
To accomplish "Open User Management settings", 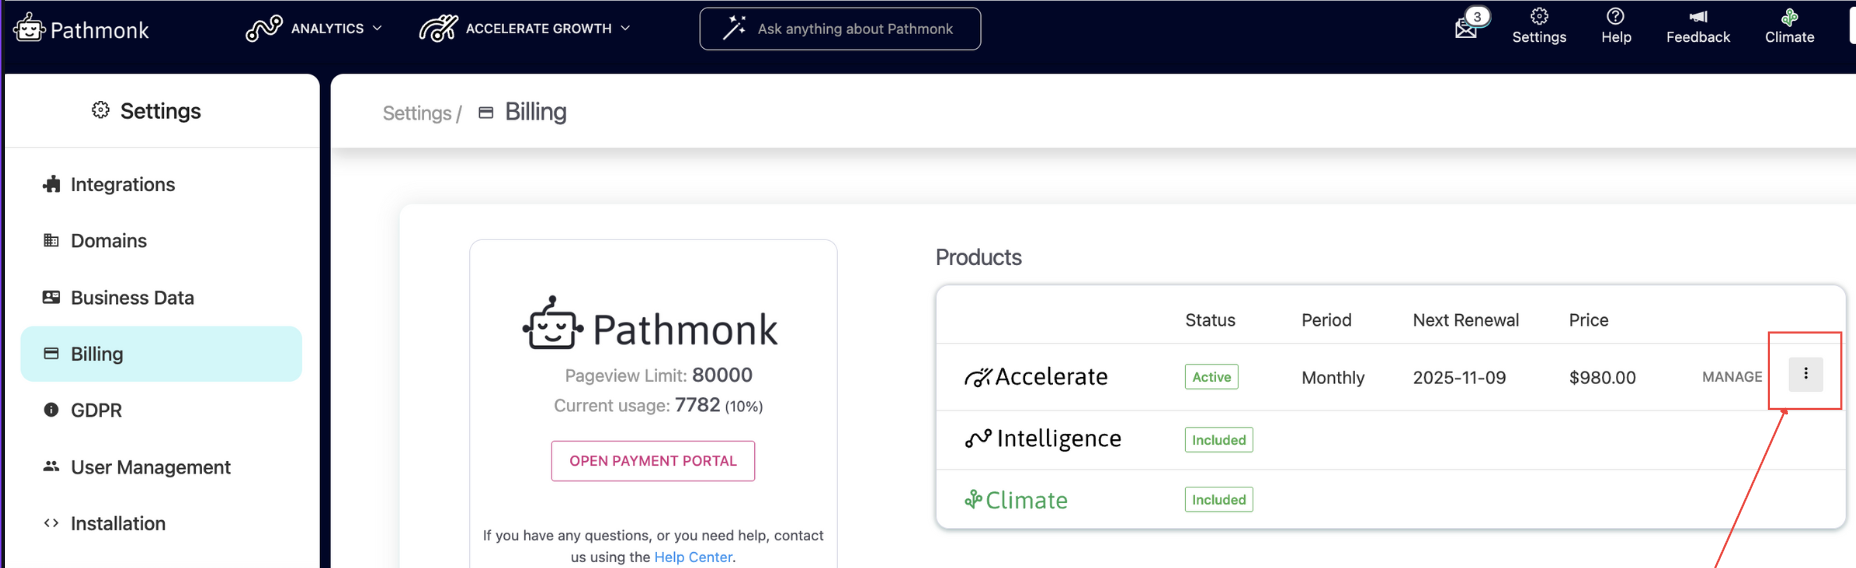I will 150,468.
